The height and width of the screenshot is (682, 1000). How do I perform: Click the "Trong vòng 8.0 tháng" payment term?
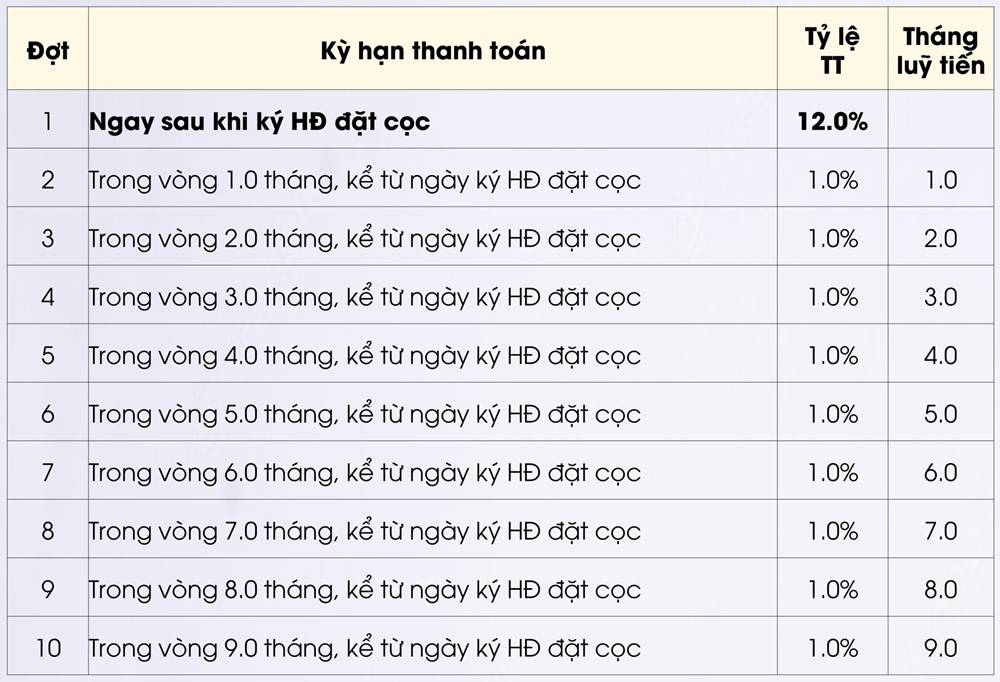click(x=364, y=589)
